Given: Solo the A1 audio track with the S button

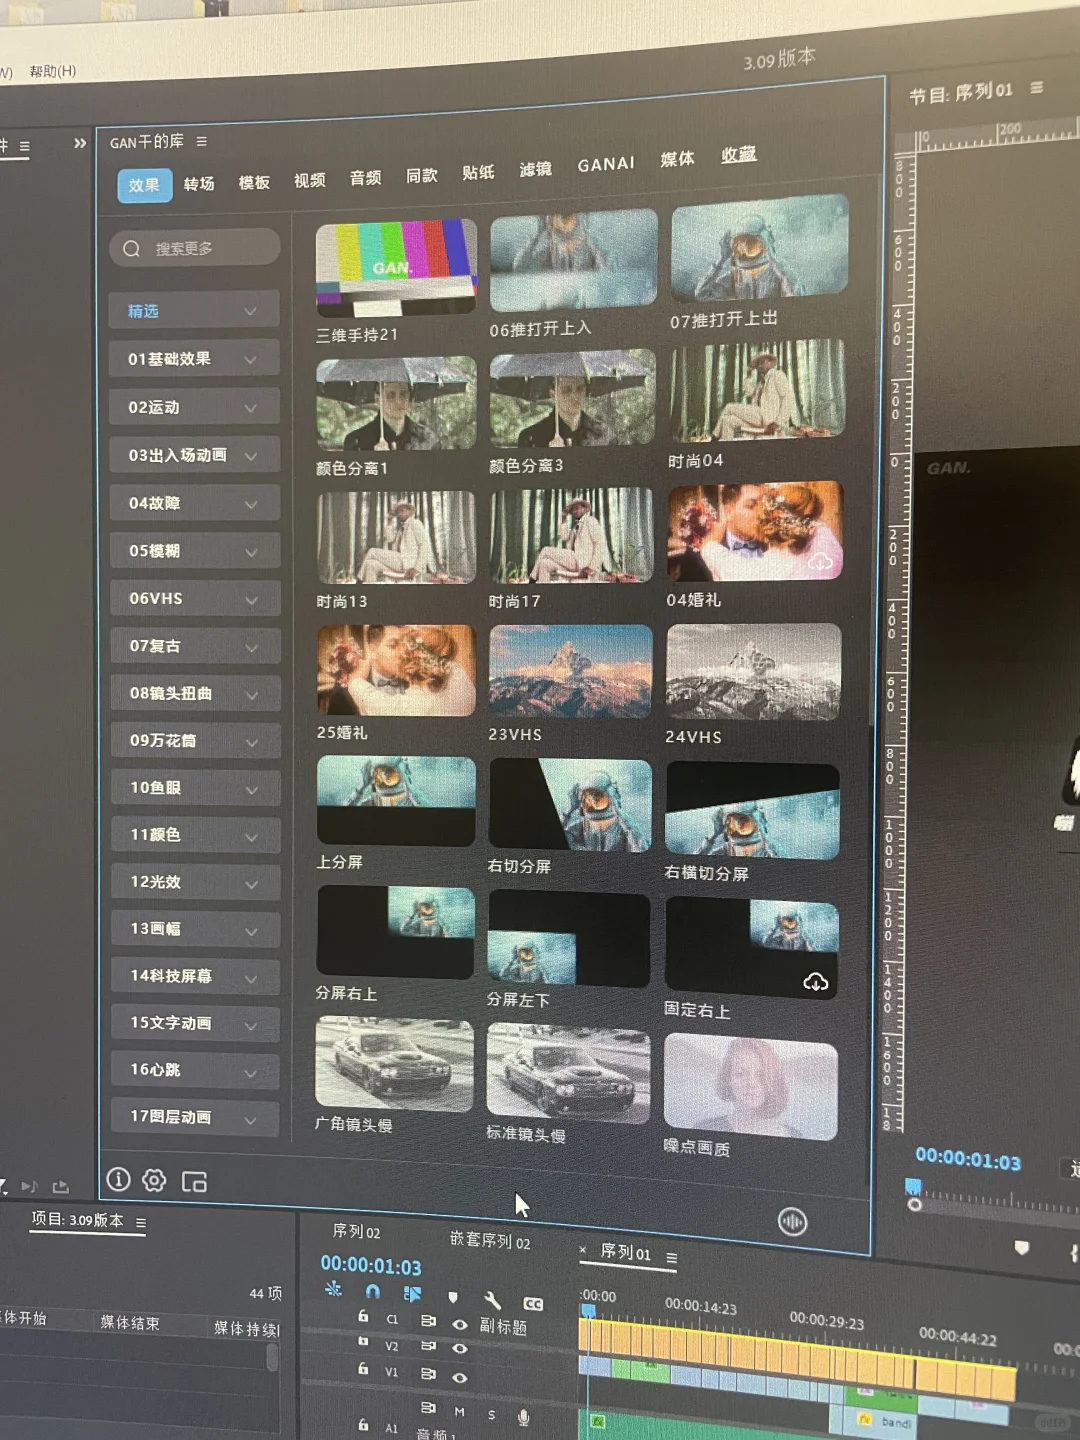Looking at the screenshot, I should click(491, 1413).
